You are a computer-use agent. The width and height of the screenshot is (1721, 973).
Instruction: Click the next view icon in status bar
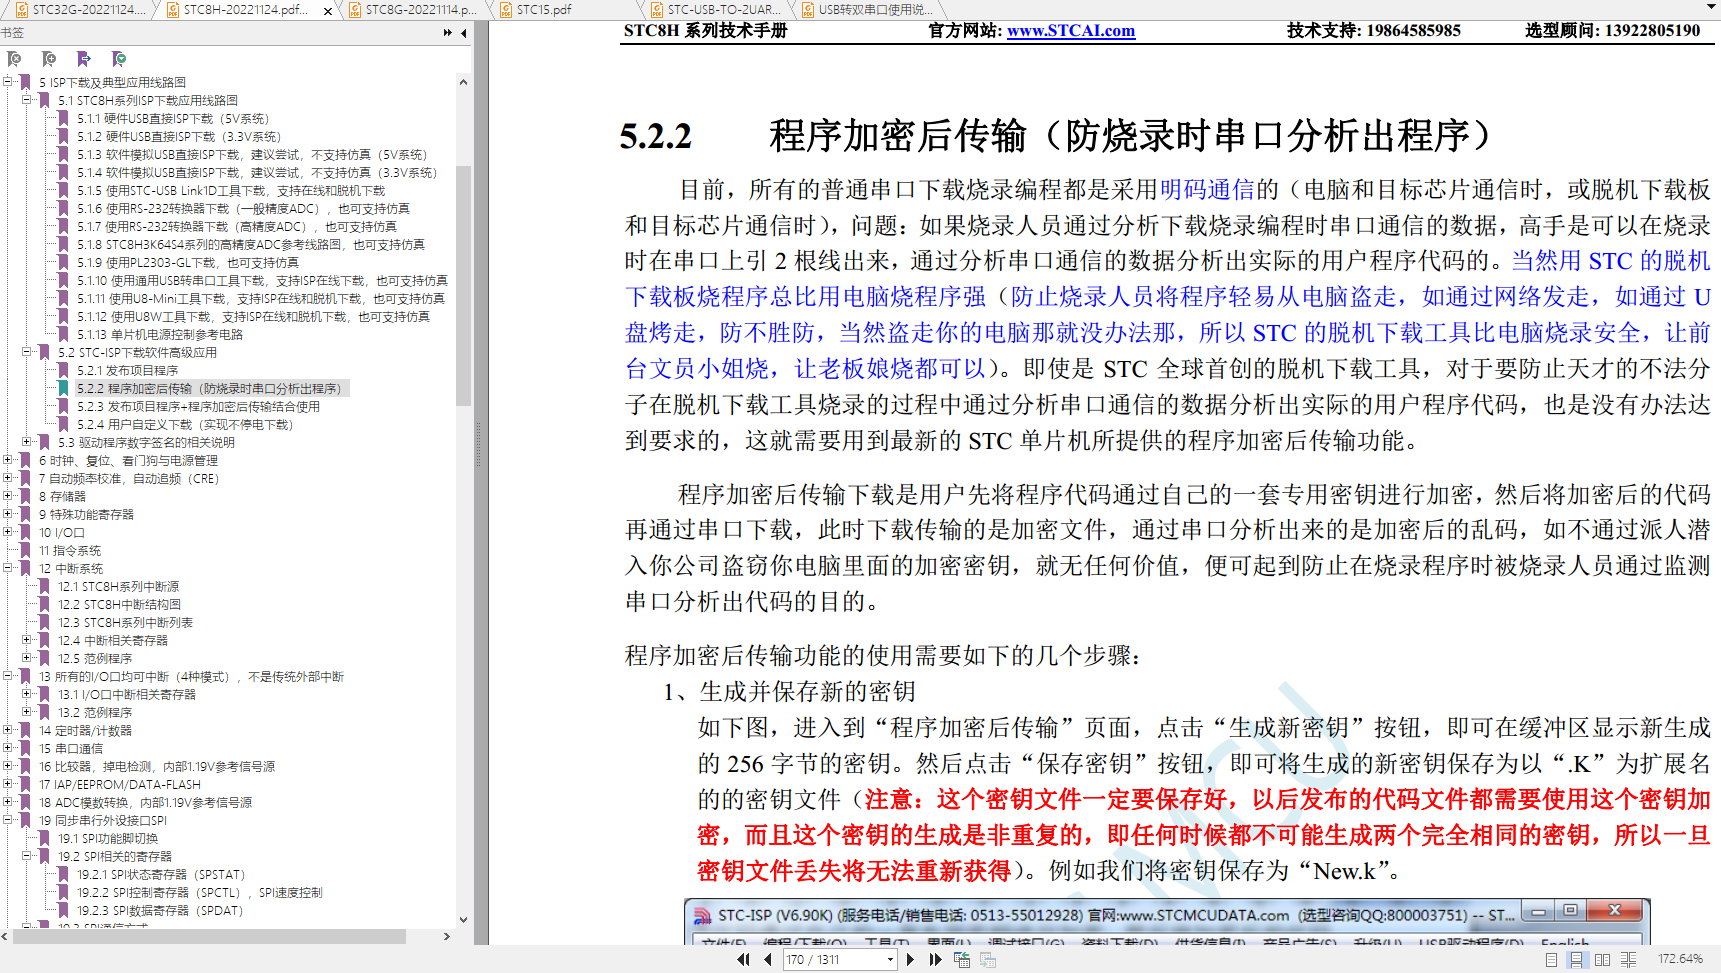point(988,959)
